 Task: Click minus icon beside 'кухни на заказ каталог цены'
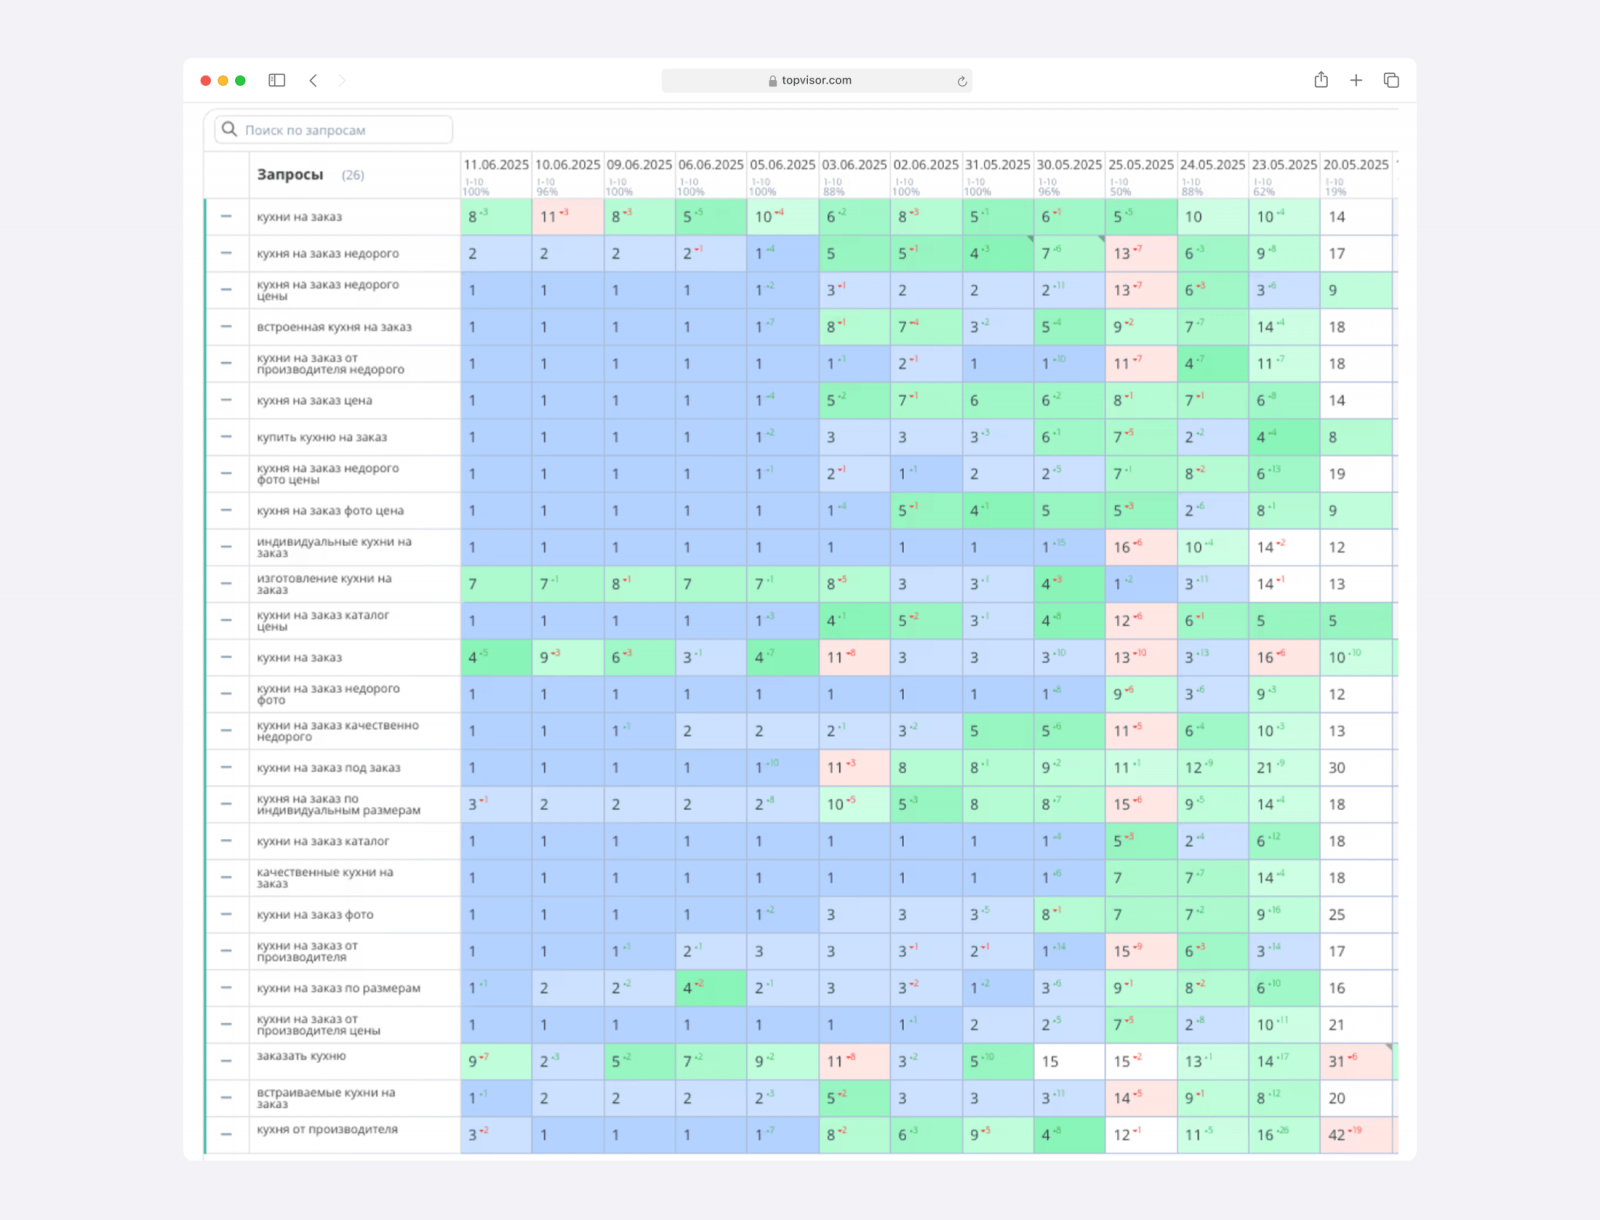point(226,620)
